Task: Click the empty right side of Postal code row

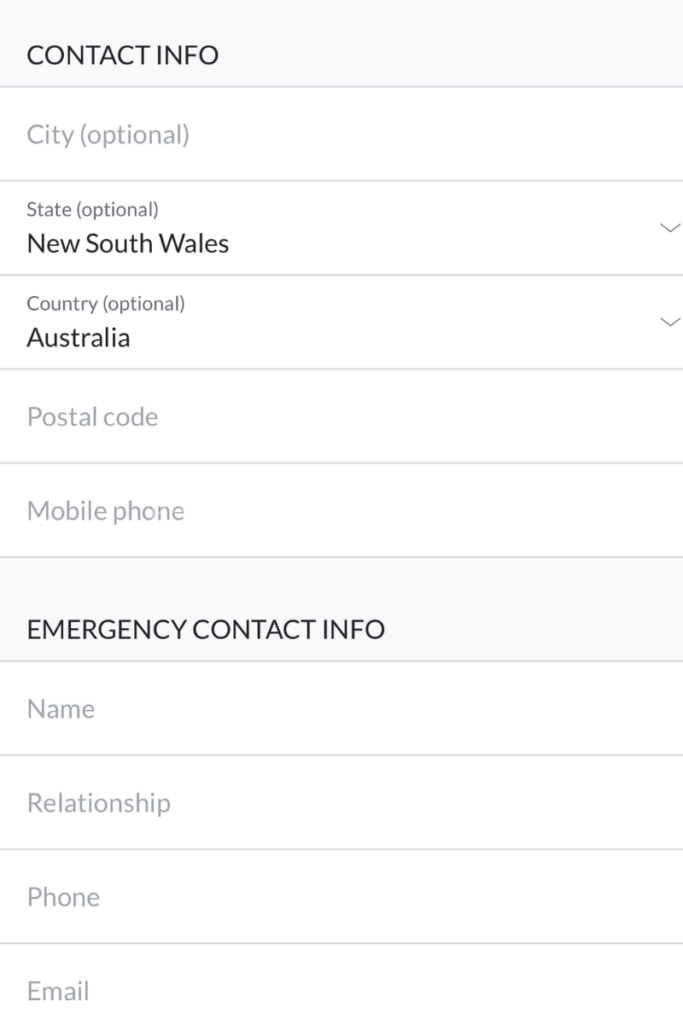Action: coord(500,417)
